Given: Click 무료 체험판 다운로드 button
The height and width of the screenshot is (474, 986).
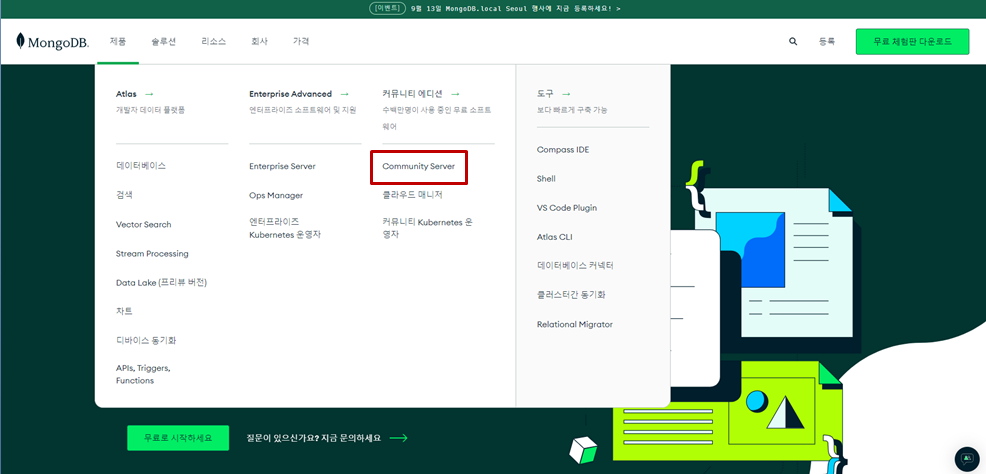Looking at the screenshot, I should click(912, 41).
